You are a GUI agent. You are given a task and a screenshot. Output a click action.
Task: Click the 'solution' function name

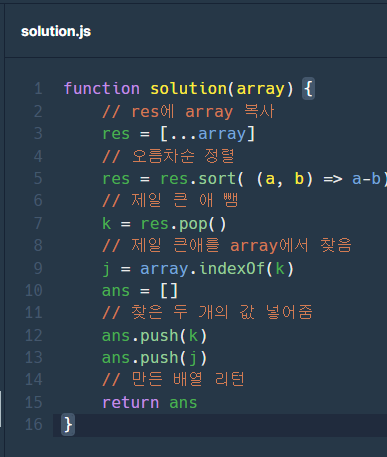click(188, 89)
